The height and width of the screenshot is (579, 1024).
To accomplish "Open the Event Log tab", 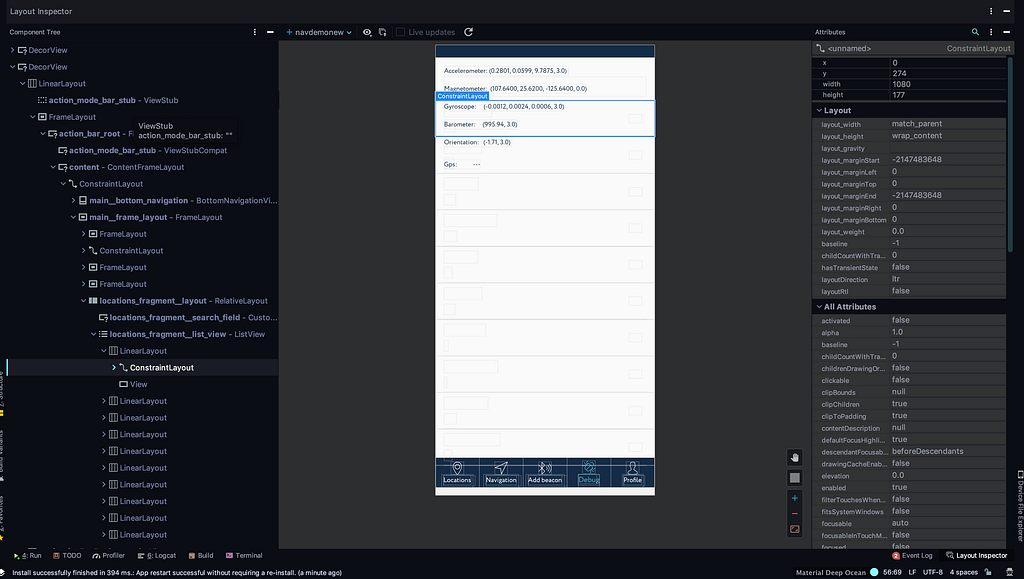I will pyautogui.click(x=912, y=556).
